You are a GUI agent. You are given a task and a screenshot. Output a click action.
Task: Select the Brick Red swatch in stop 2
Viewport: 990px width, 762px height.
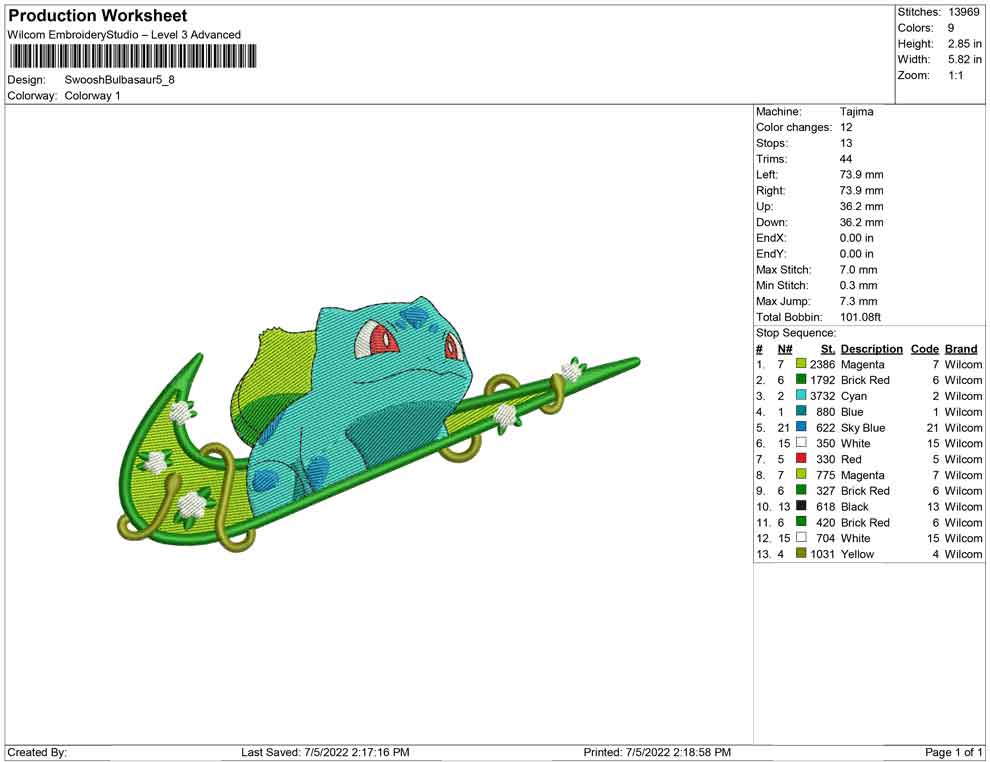[x=801, y=380]
